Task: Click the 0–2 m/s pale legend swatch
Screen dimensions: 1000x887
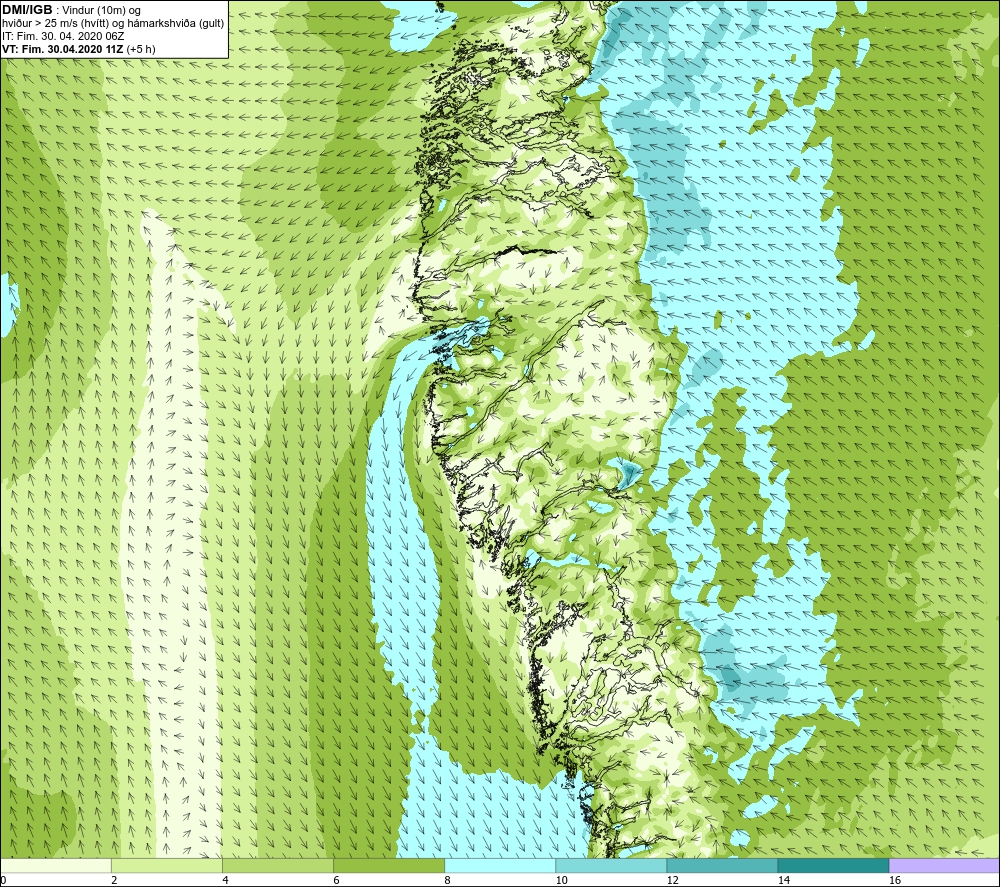Action: [56, 866]
